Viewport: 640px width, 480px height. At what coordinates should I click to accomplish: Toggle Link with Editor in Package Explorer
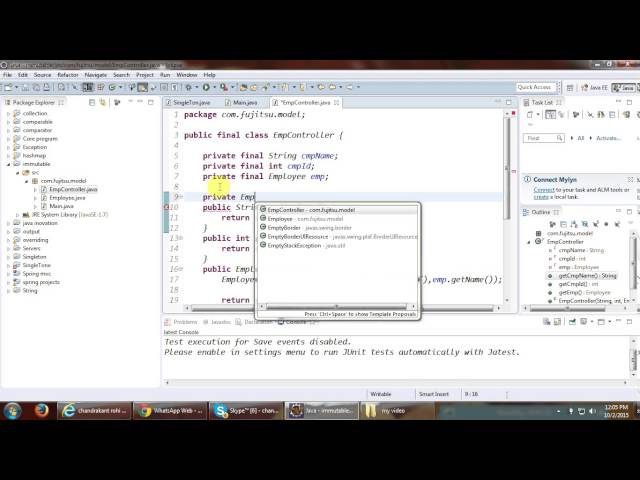tap(102, 102)
